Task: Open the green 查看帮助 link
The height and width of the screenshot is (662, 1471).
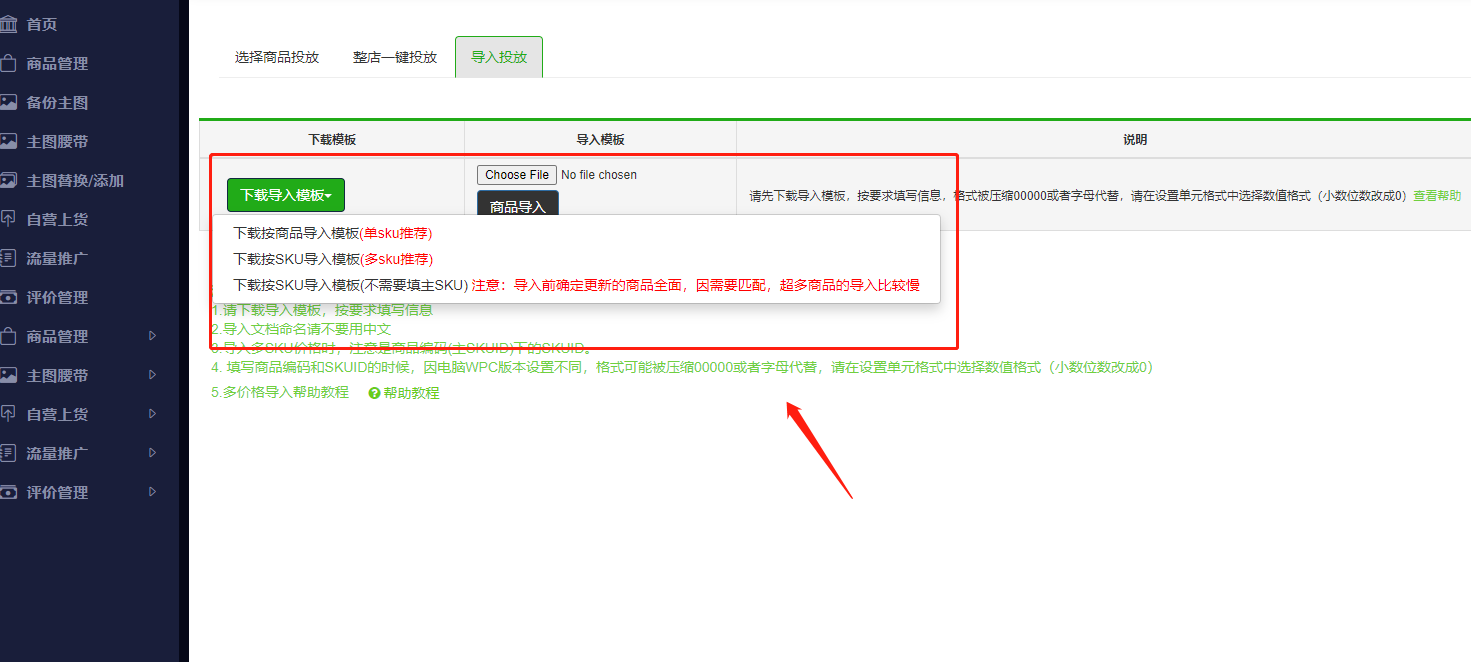Action: coord(1436,196)
